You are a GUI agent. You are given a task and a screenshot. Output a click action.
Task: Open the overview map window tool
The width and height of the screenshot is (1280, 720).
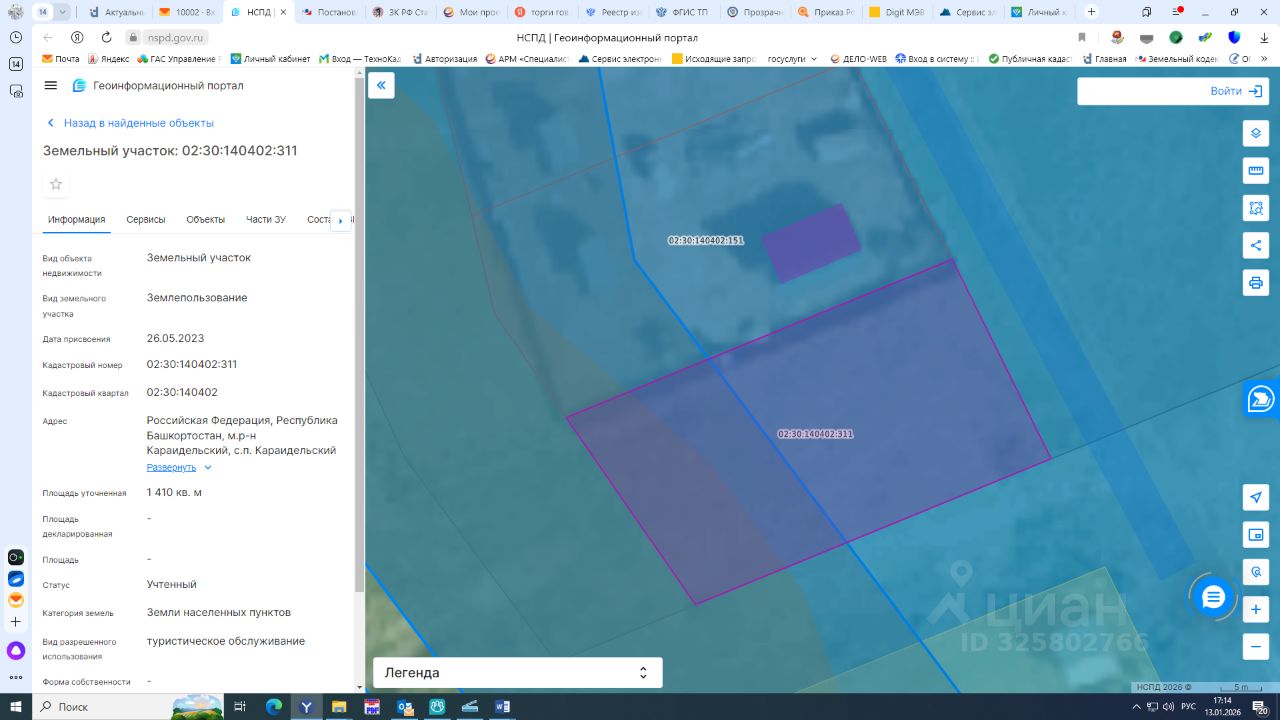(x=1256, y=535)
